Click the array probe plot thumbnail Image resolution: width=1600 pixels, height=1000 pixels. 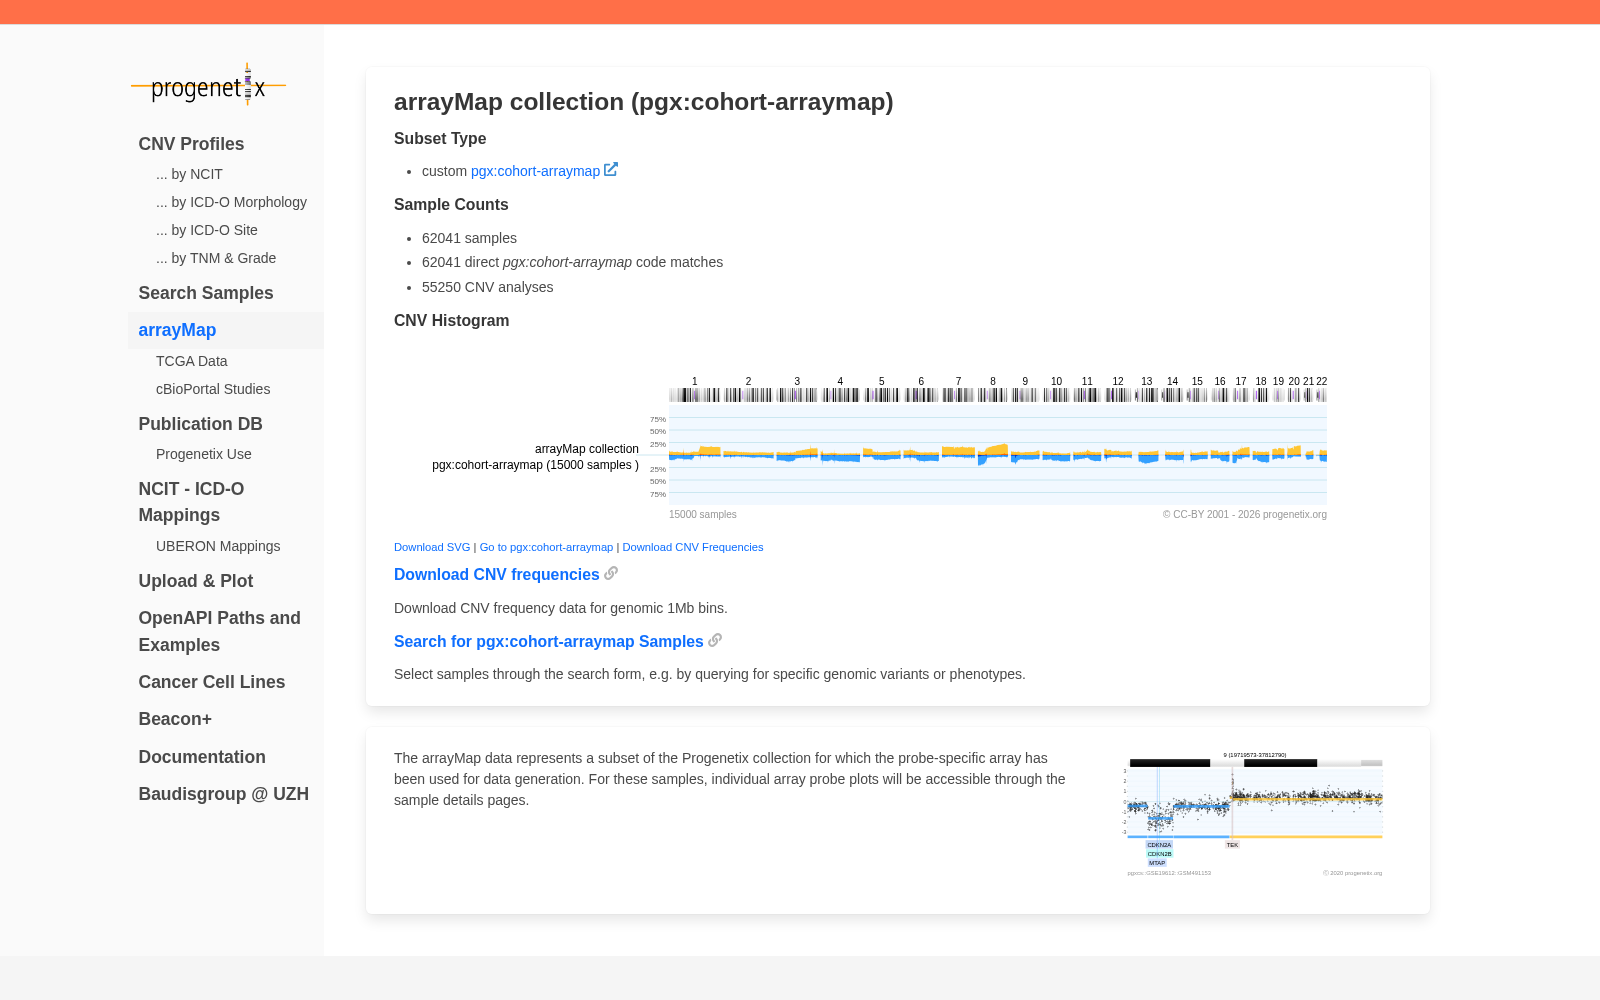(x=1254, y=815)
